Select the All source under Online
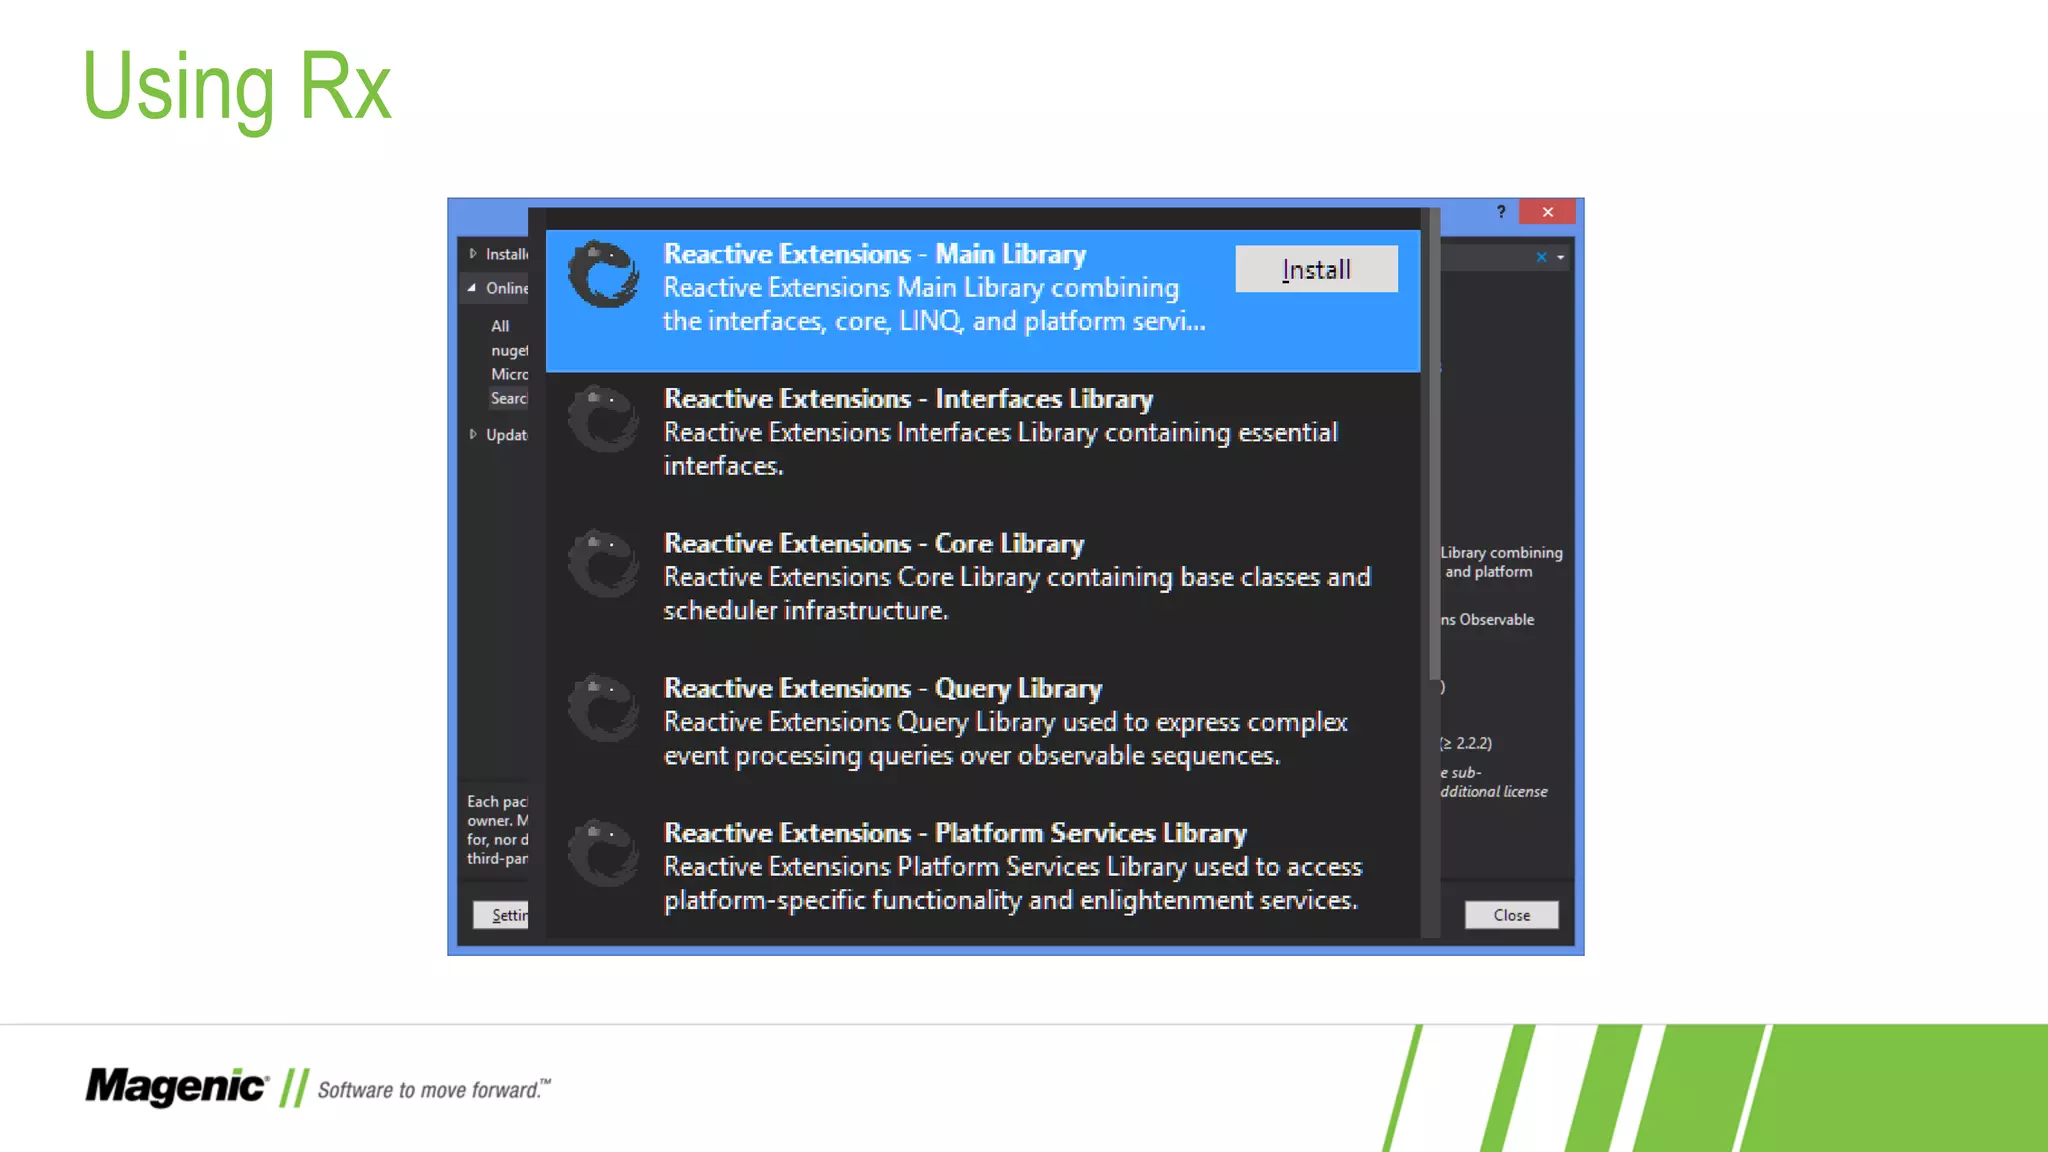This screenshot has width=2048, height=1152. 500,326
